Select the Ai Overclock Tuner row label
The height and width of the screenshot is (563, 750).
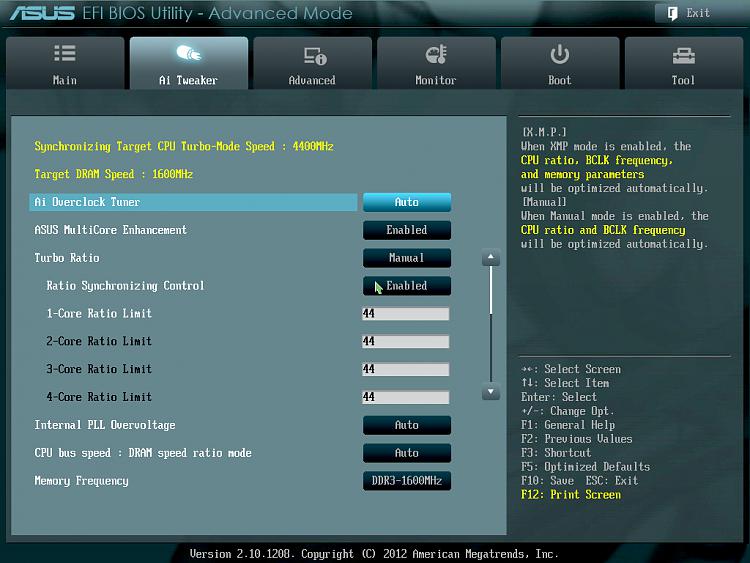(87, 202)
